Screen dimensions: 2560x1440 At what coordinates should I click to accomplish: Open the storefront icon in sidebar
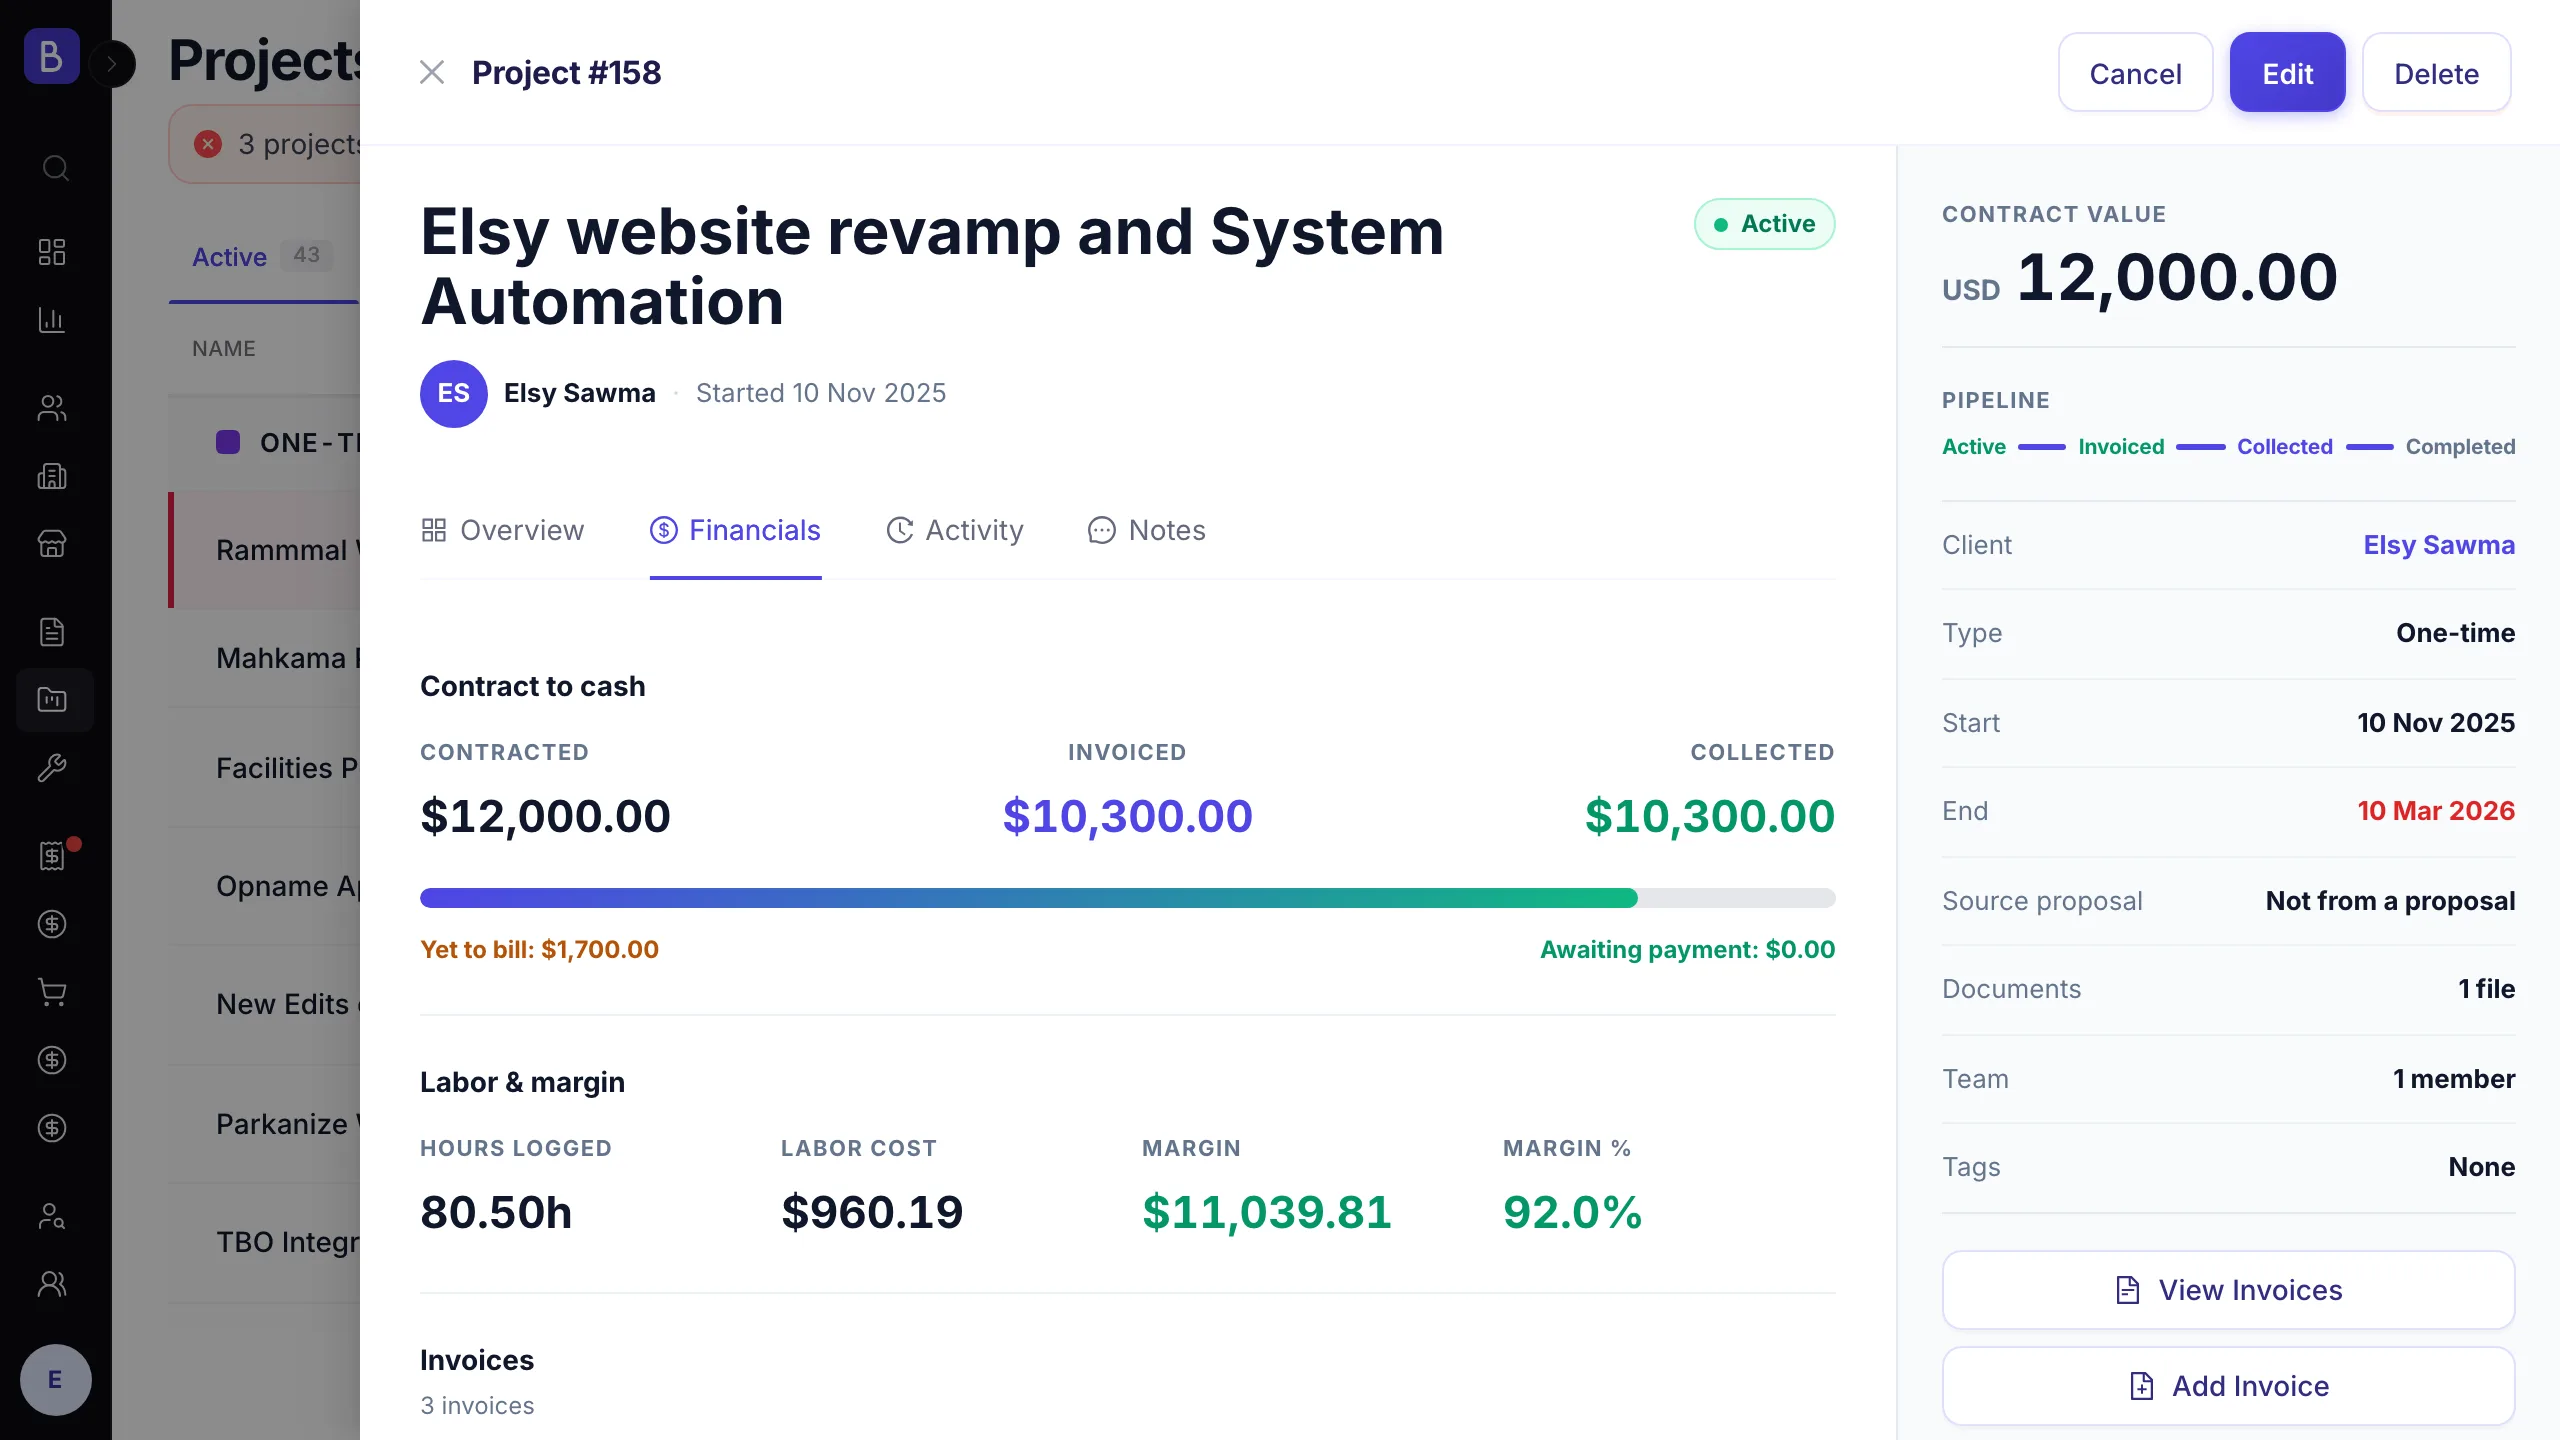coord(52,544)
